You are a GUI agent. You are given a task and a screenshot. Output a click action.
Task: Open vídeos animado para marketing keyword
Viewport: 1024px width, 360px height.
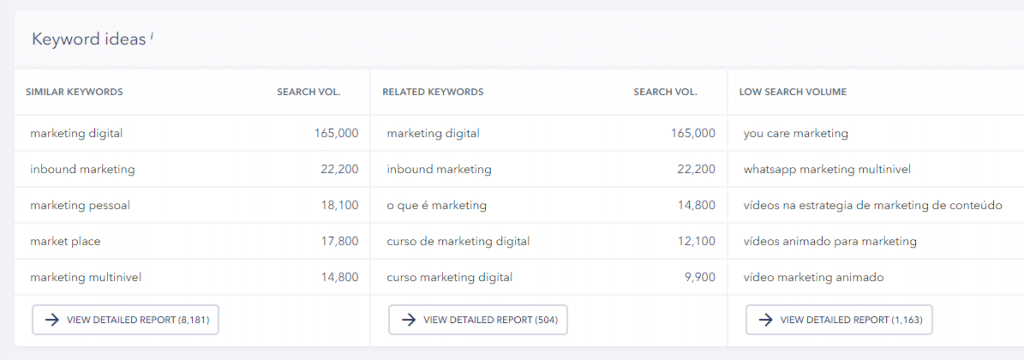829,241
